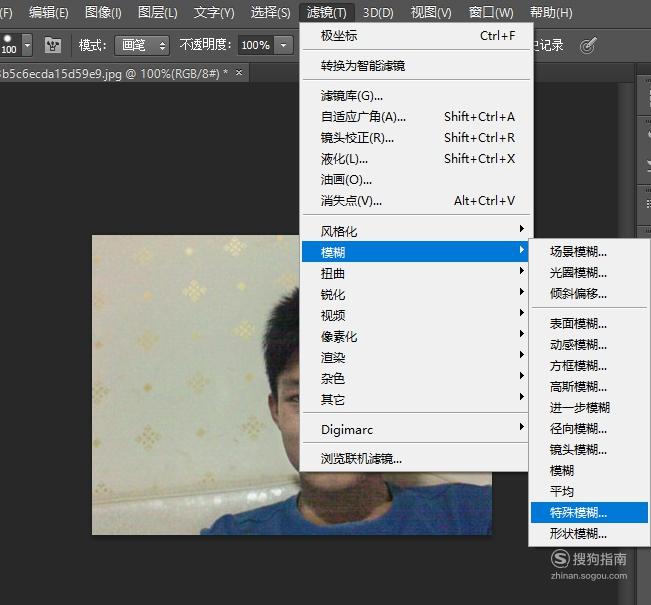651x605 pixels.
Task: Click the 不透明度 100% value field
Action: (x=256, y=45)
